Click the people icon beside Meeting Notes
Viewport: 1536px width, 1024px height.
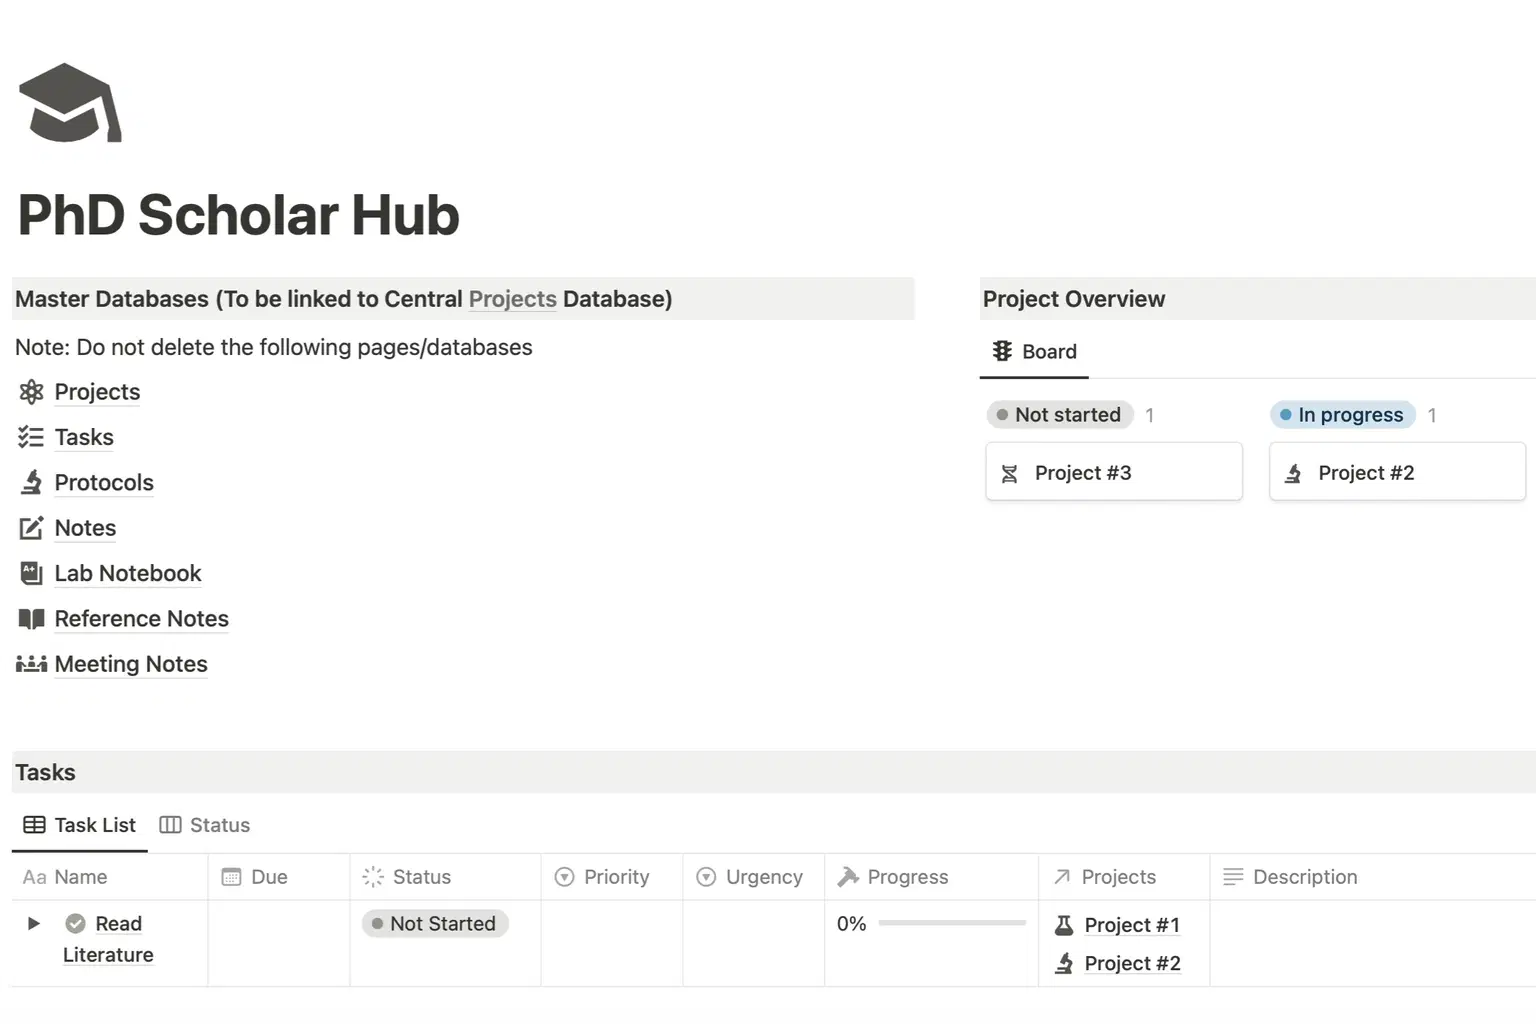pos(32,664)
